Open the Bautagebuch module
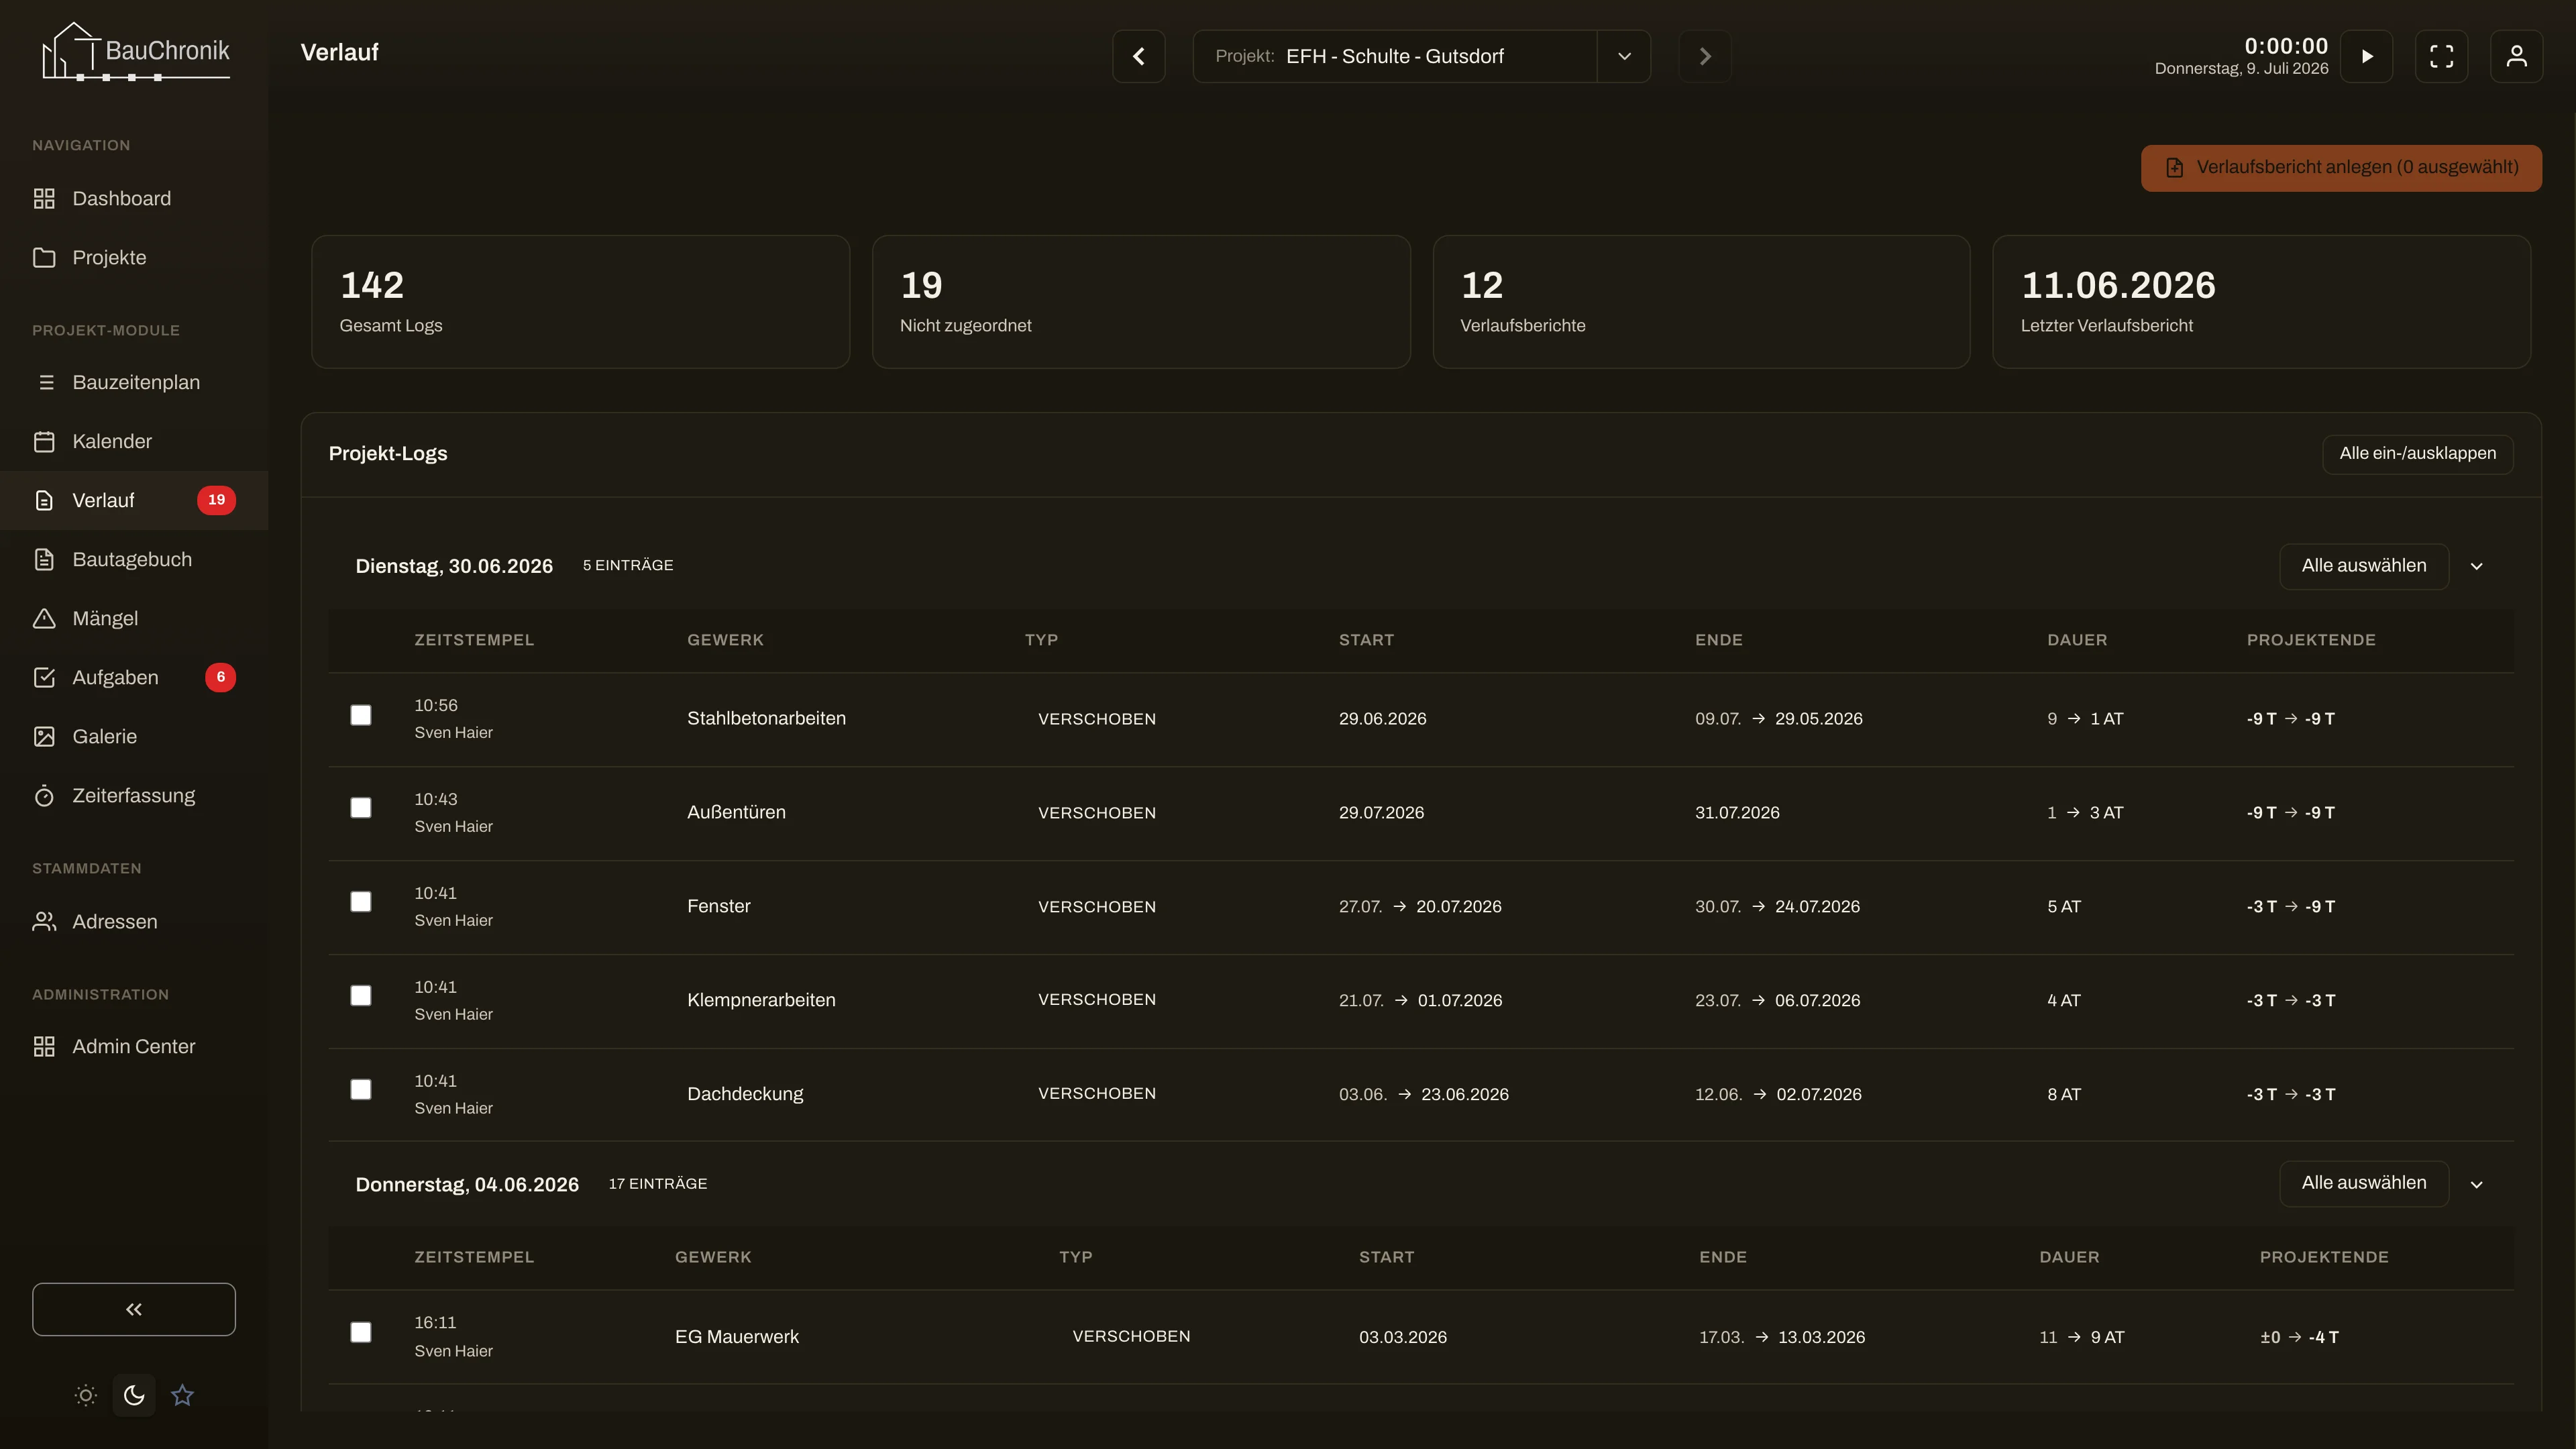The height and width of the screenshot is (1449, 2576). tap(134, 559)
